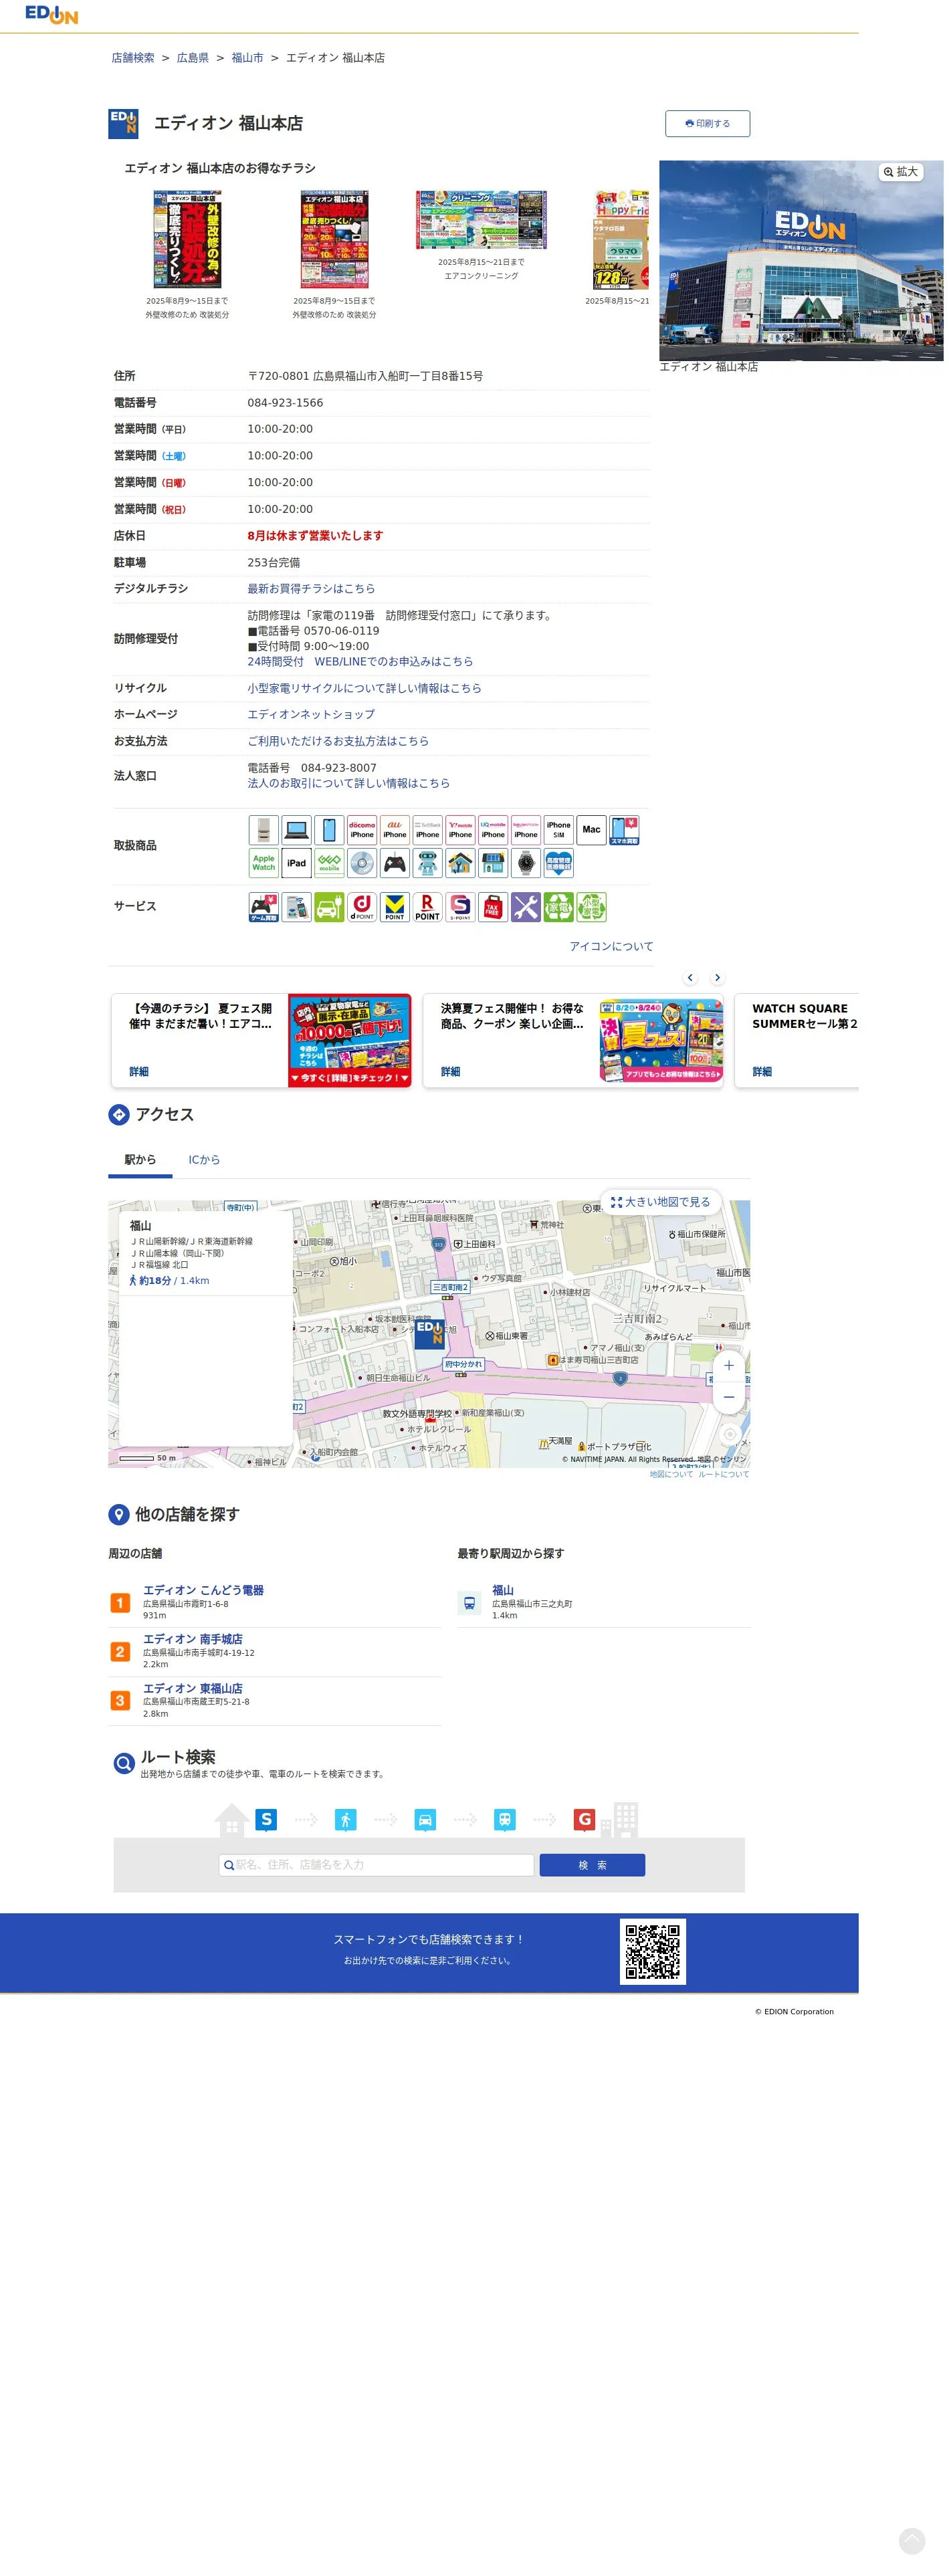
Task: Click the robot toy product icon
Action: point(427,863)
